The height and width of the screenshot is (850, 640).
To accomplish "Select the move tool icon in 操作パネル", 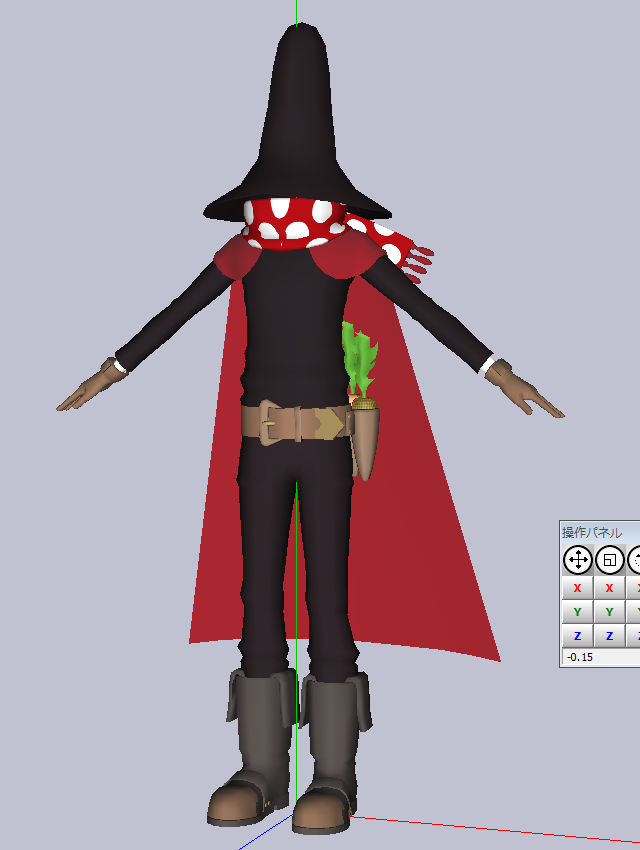I will pos(578,560).
